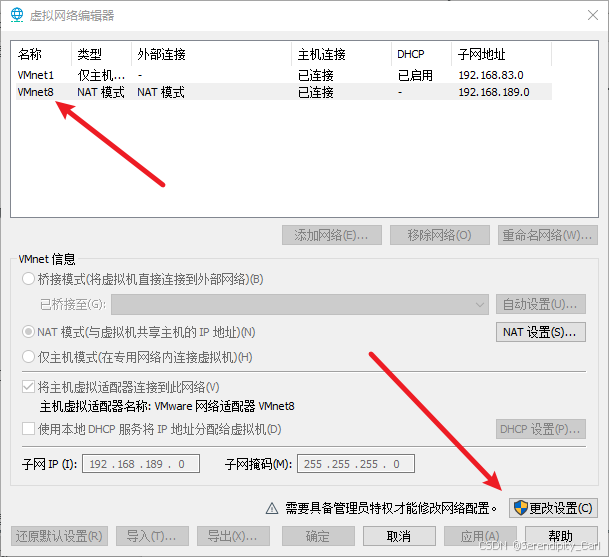Open NAT 设置(S) dialog

[x=541, y=332]
